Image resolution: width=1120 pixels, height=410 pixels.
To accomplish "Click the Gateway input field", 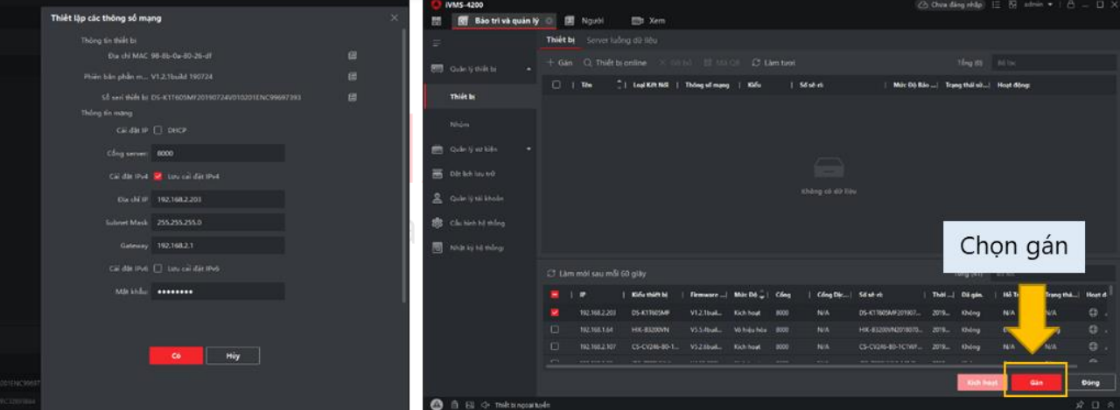I will (x=218, y=245).
